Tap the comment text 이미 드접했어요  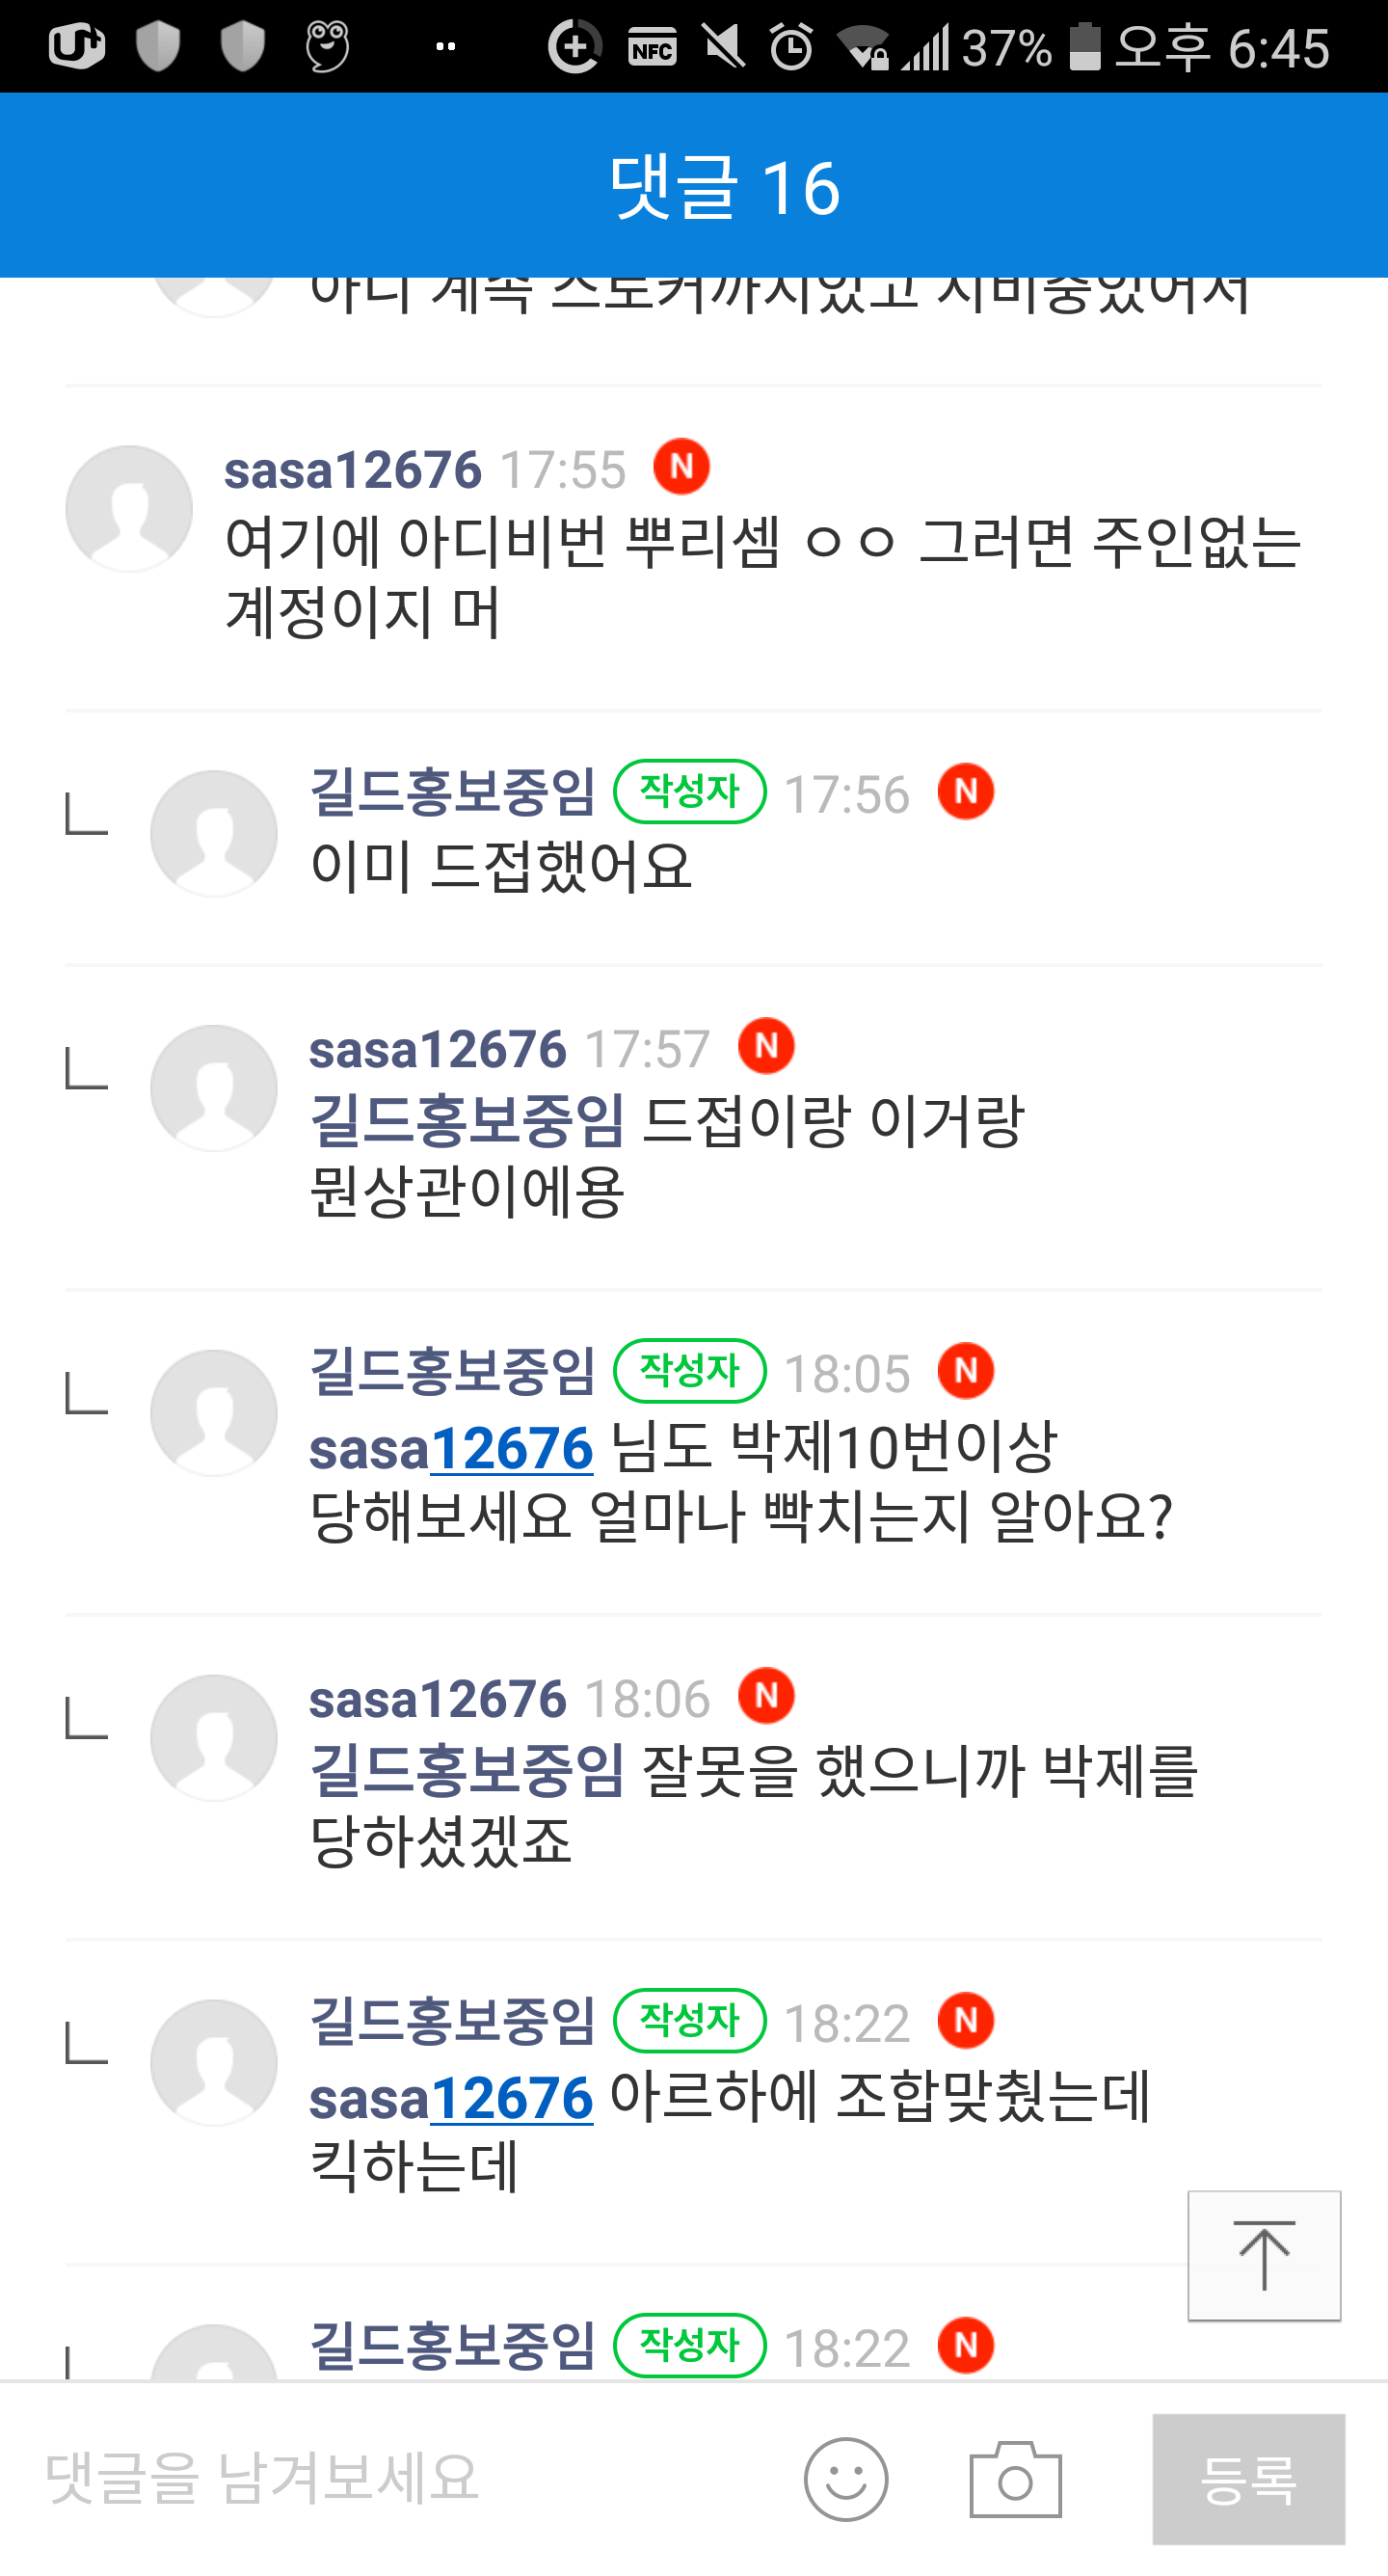[x=501, y=866]
